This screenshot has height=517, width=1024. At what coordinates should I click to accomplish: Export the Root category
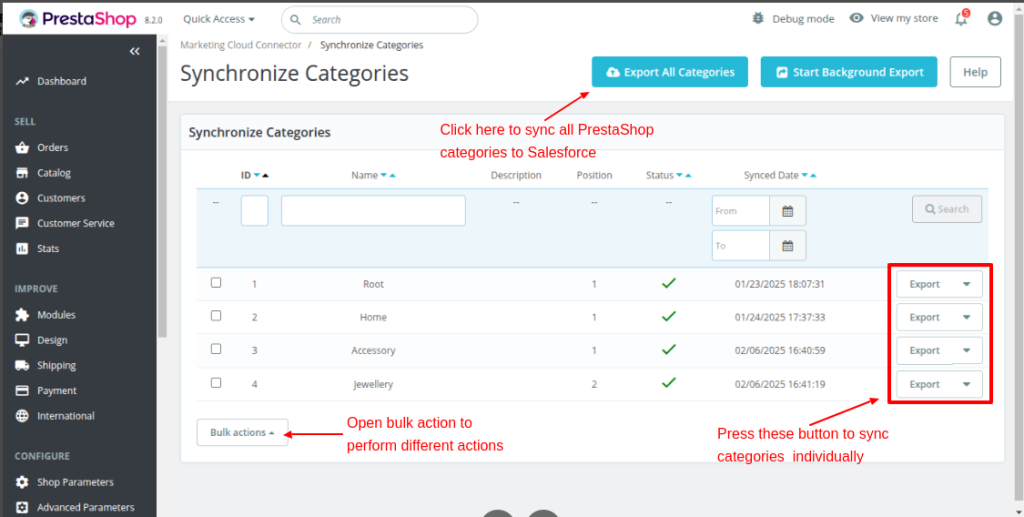(925, 284)
